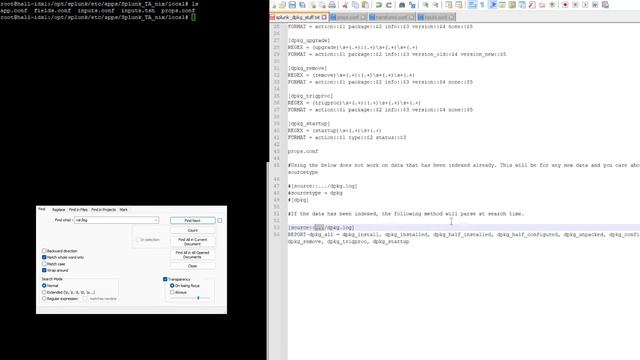Image resolution: width=640 pixels, height=360 pixels.
Task: Click the Save Recorded Macro icon
Action: [605, 5]
